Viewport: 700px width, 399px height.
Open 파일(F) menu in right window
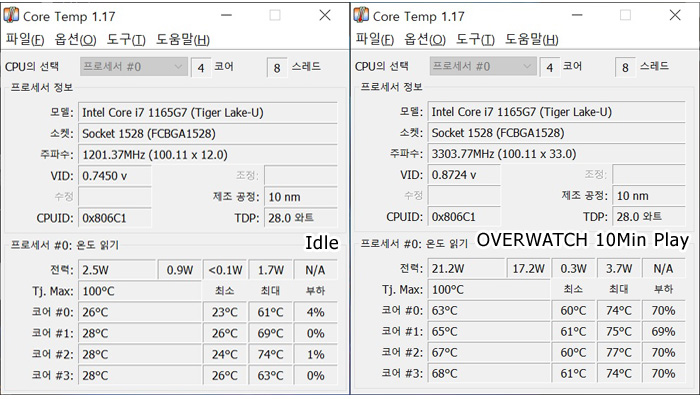click(x=375, y=39)
